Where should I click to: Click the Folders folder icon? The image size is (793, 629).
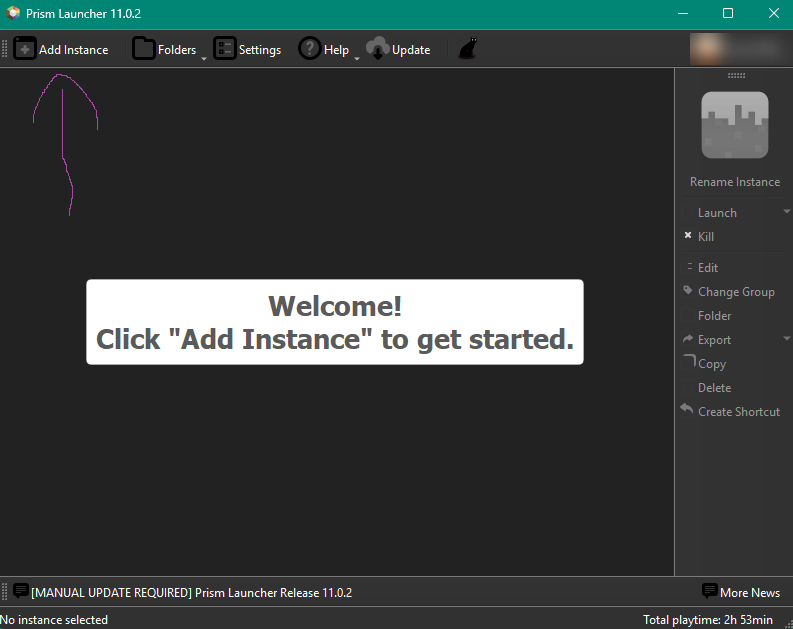click(144, 49)
